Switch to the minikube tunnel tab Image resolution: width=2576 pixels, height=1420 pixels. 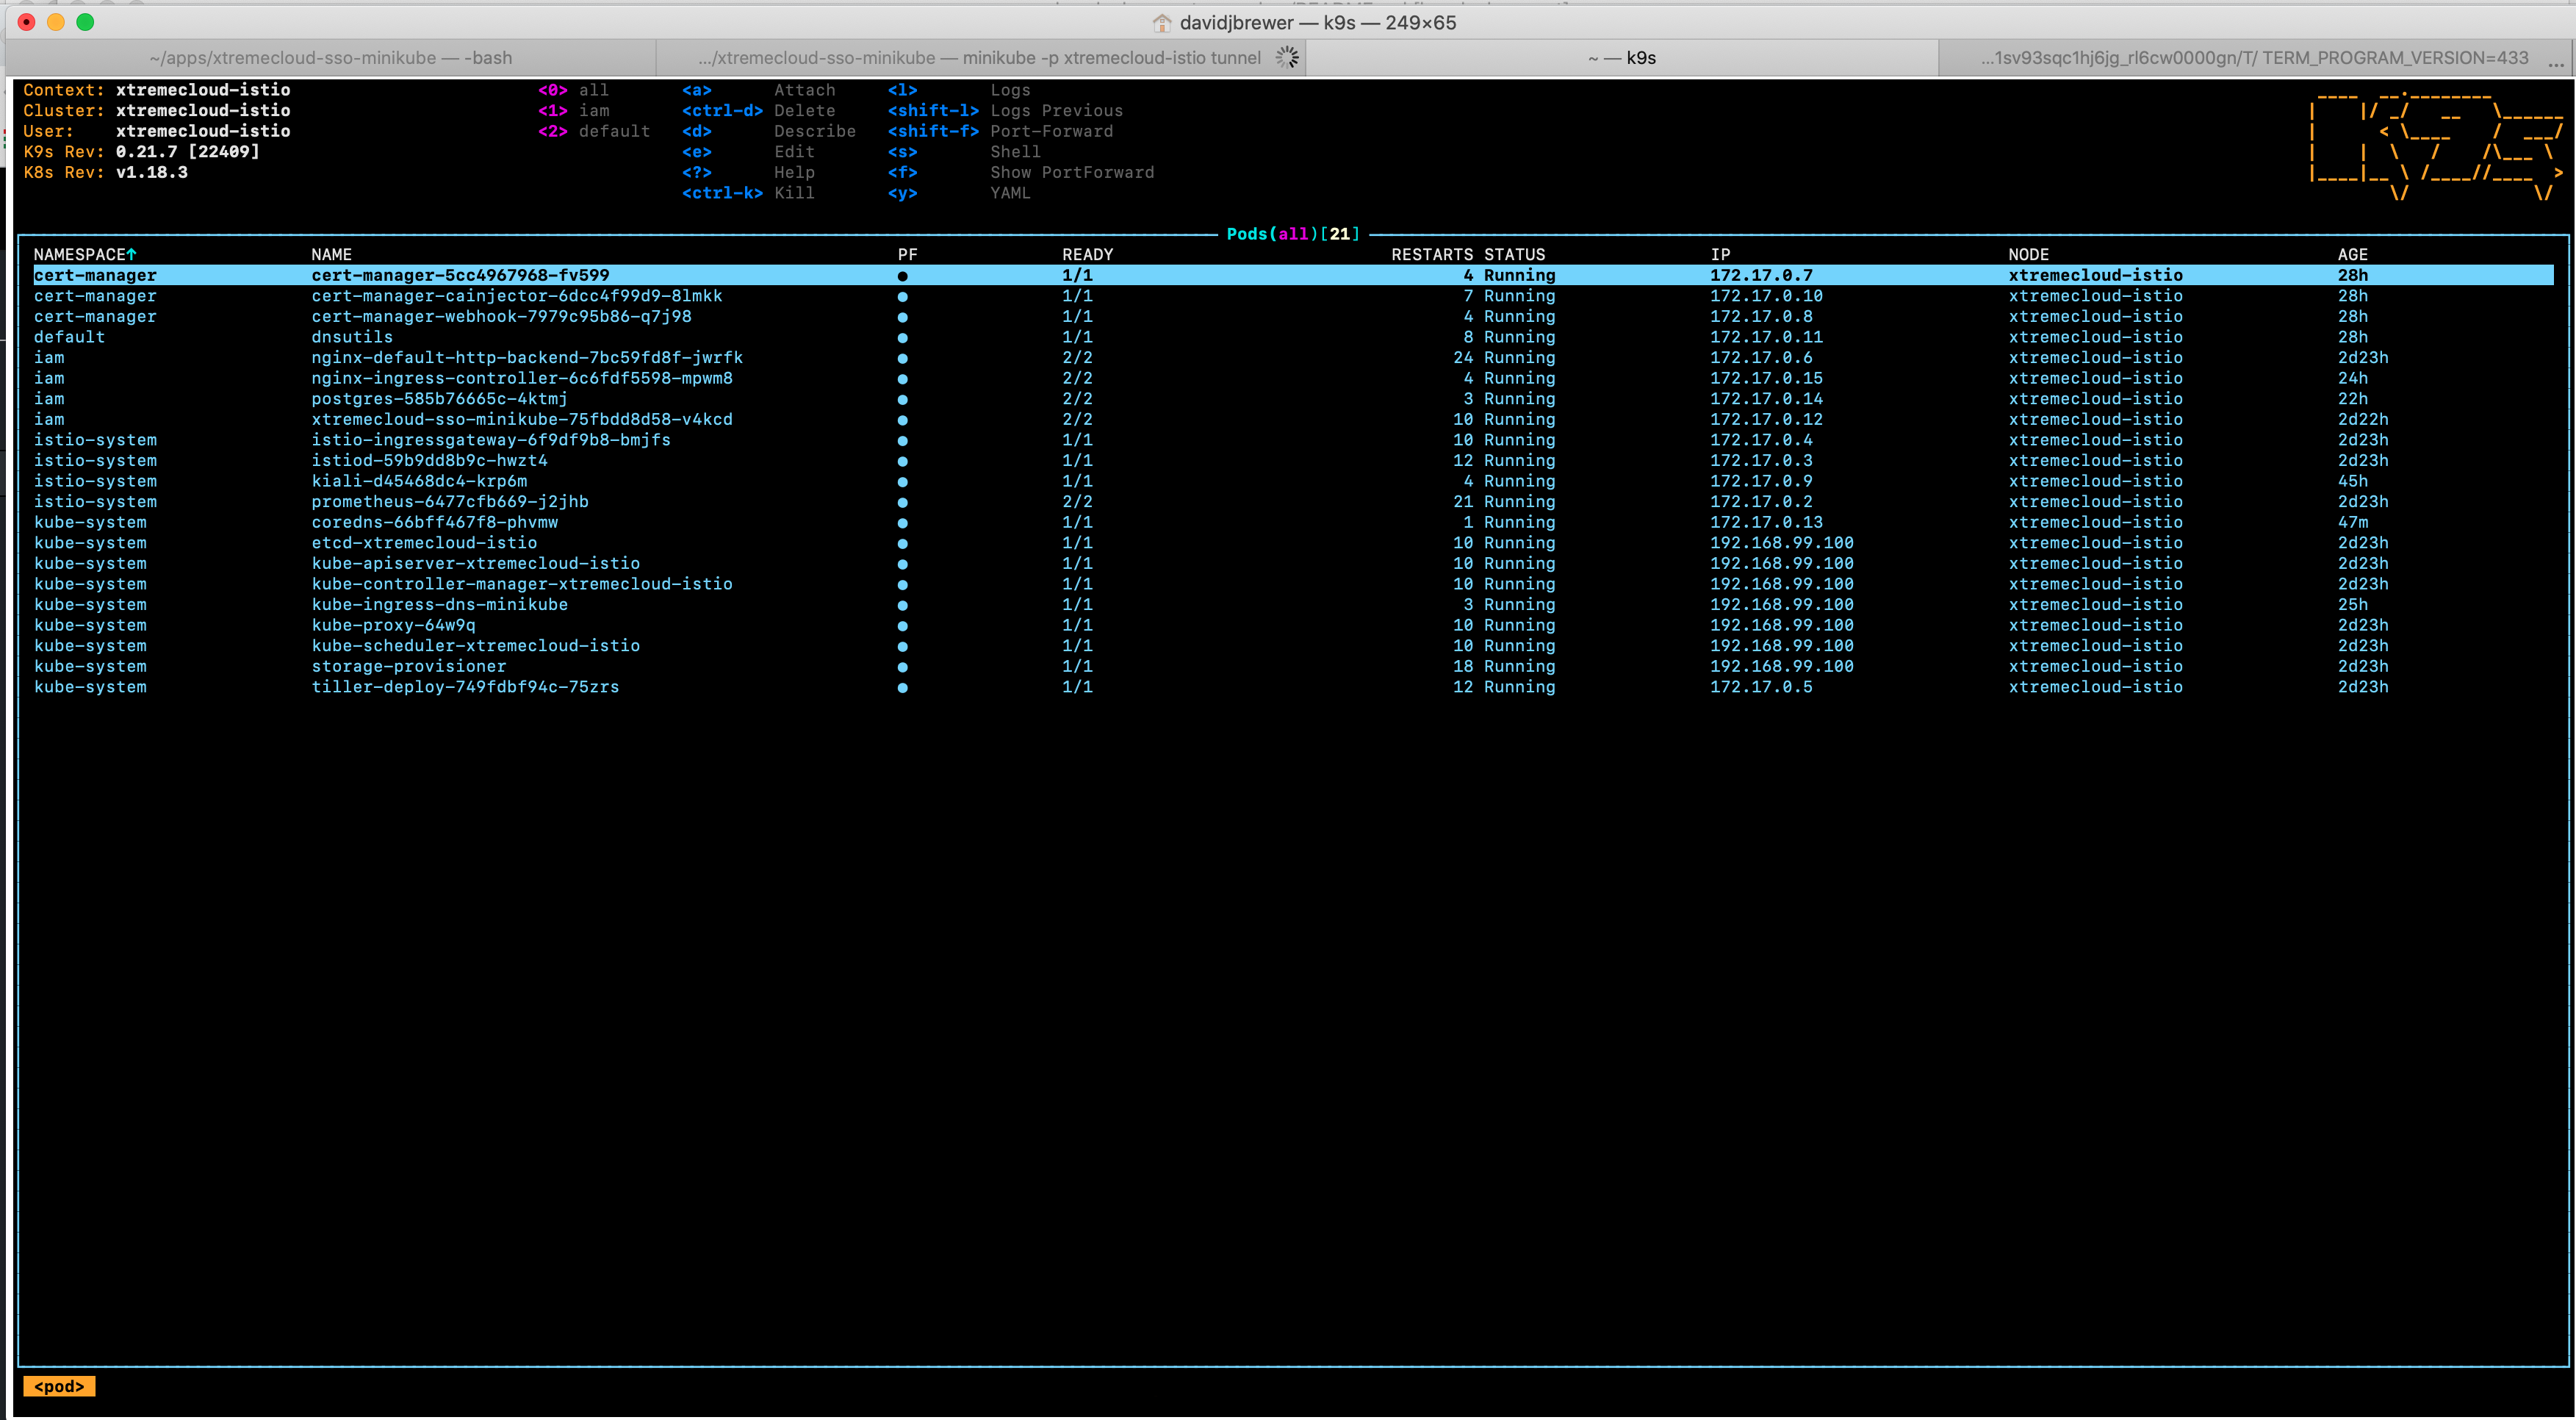point(980,58)
